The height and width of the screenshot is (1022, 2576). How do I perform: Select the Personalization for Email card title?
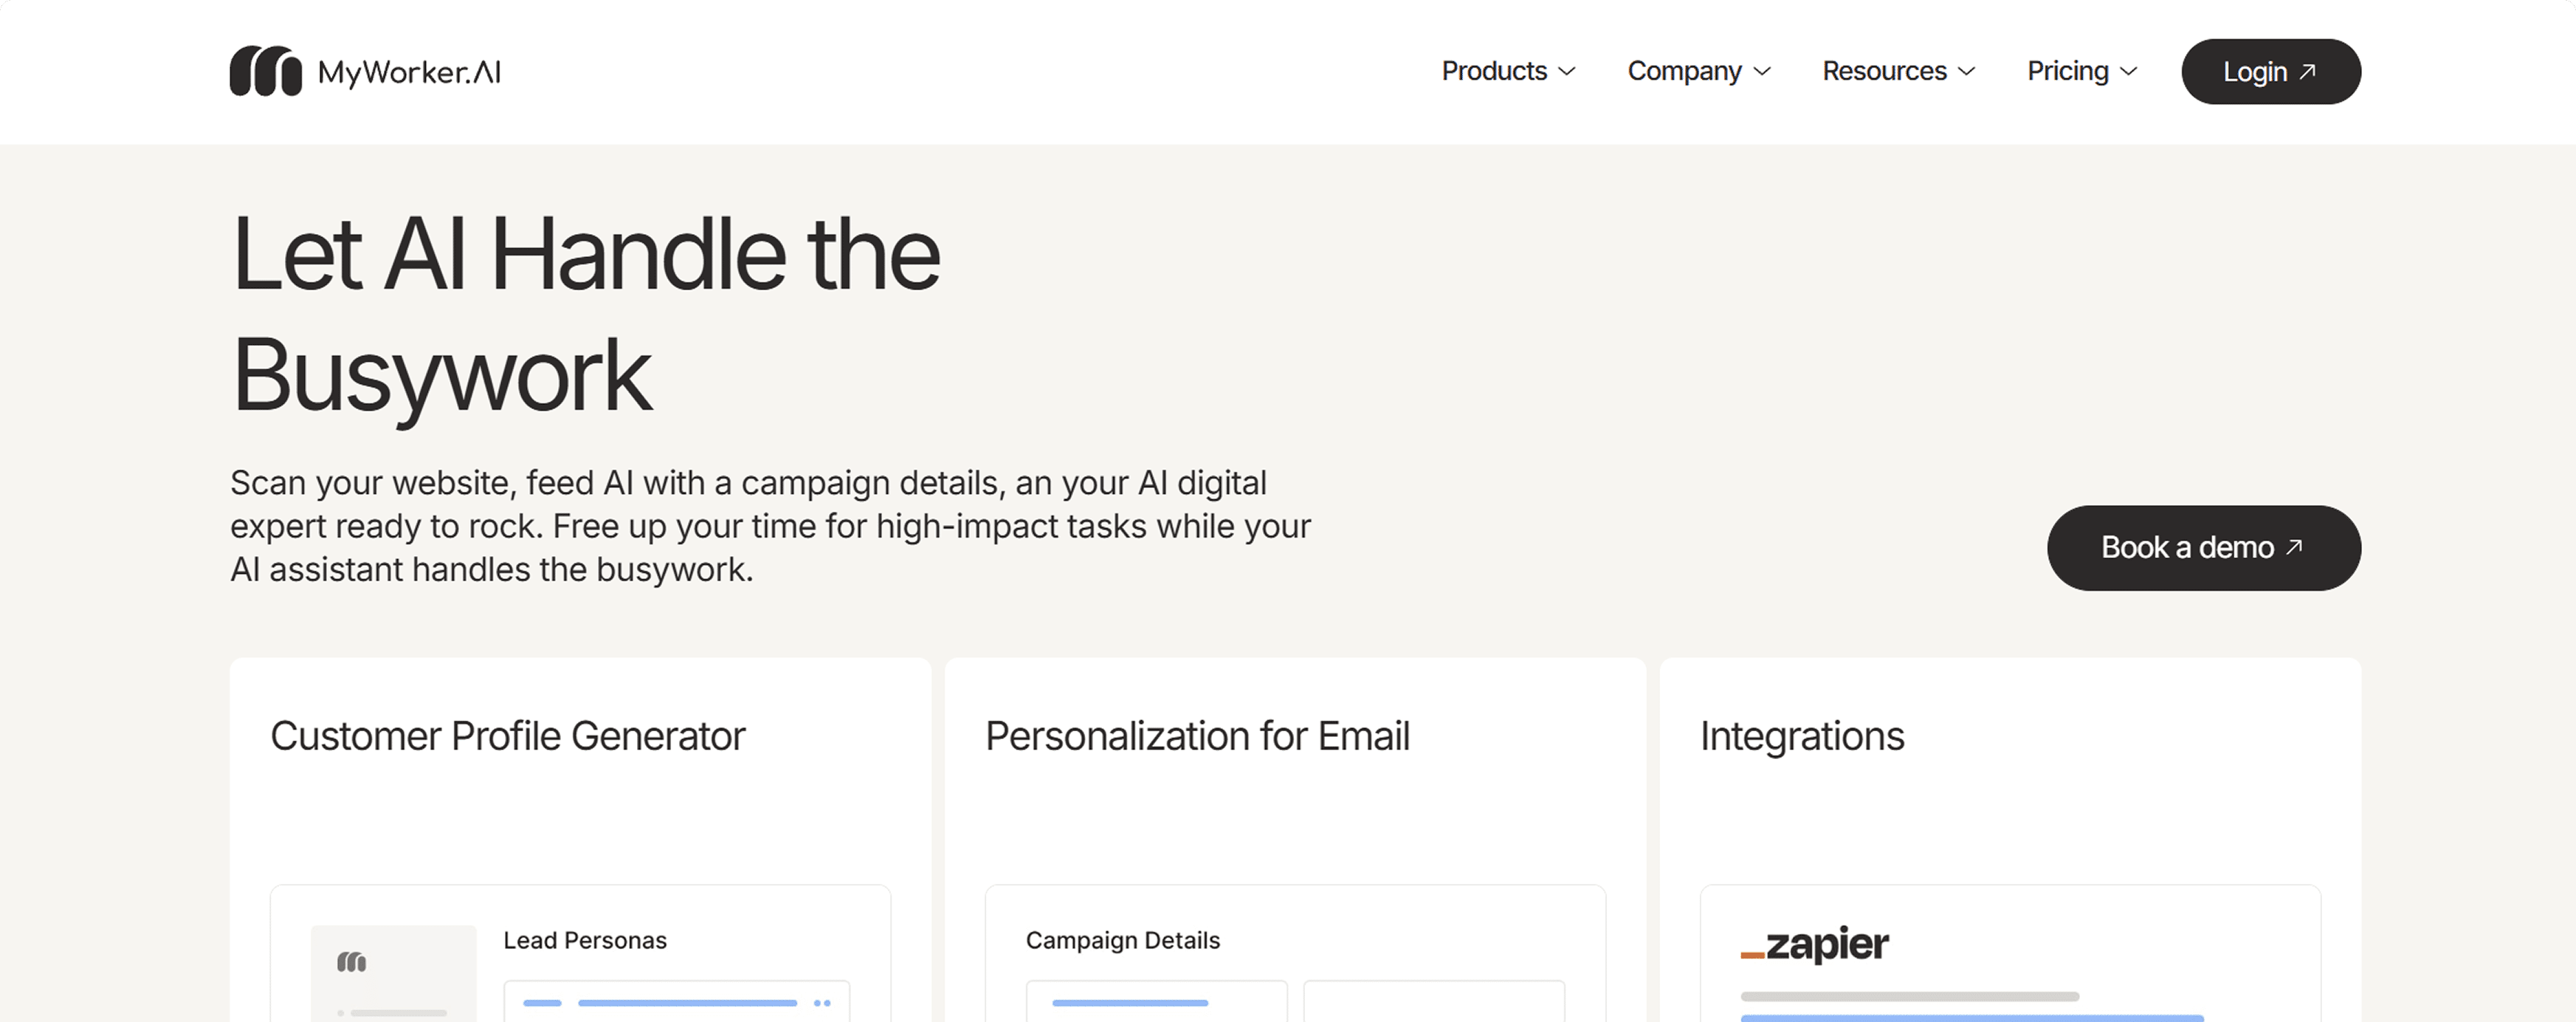[x=1197, y=736]
